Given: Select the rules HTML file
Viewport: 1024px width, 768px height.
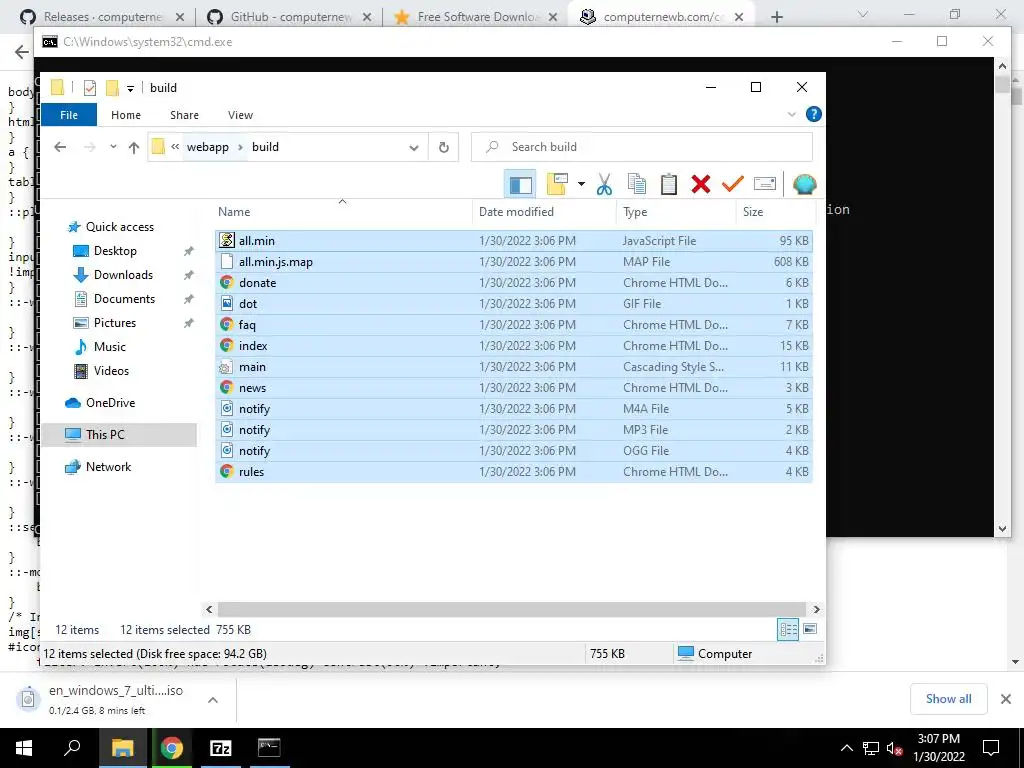Looking at the screenshot, I should coord(513,472).
